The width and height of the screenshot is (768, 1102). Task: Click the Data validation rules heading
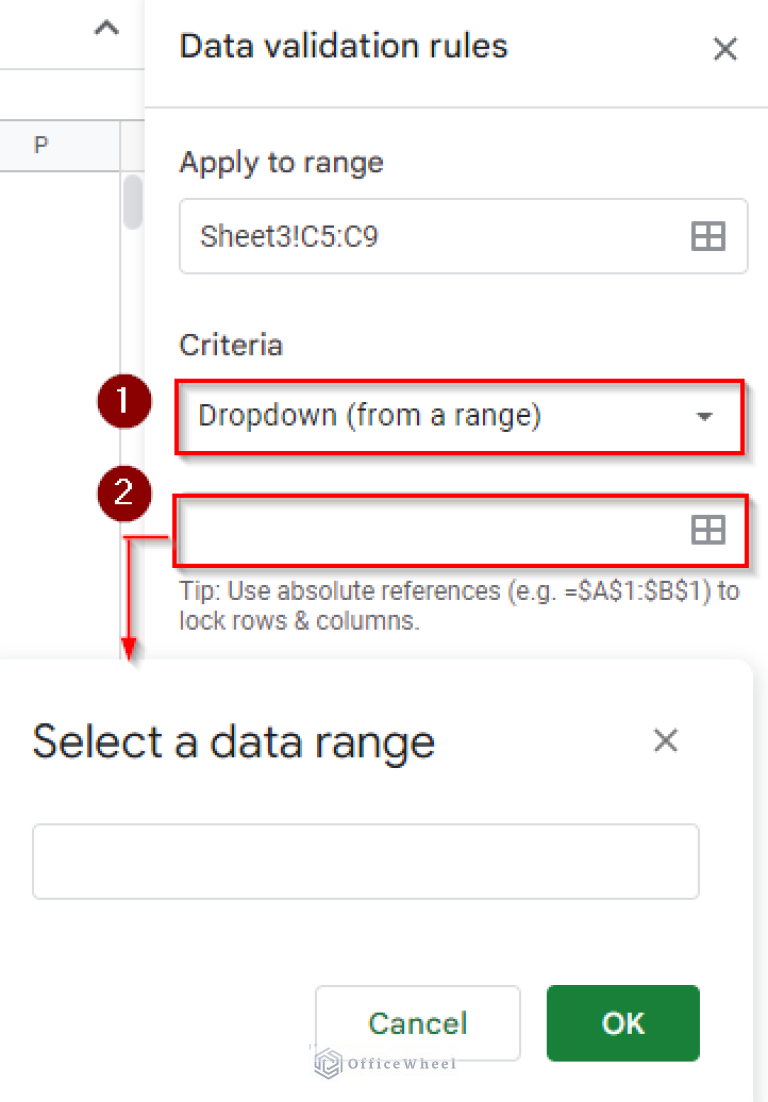pos(343,47)
